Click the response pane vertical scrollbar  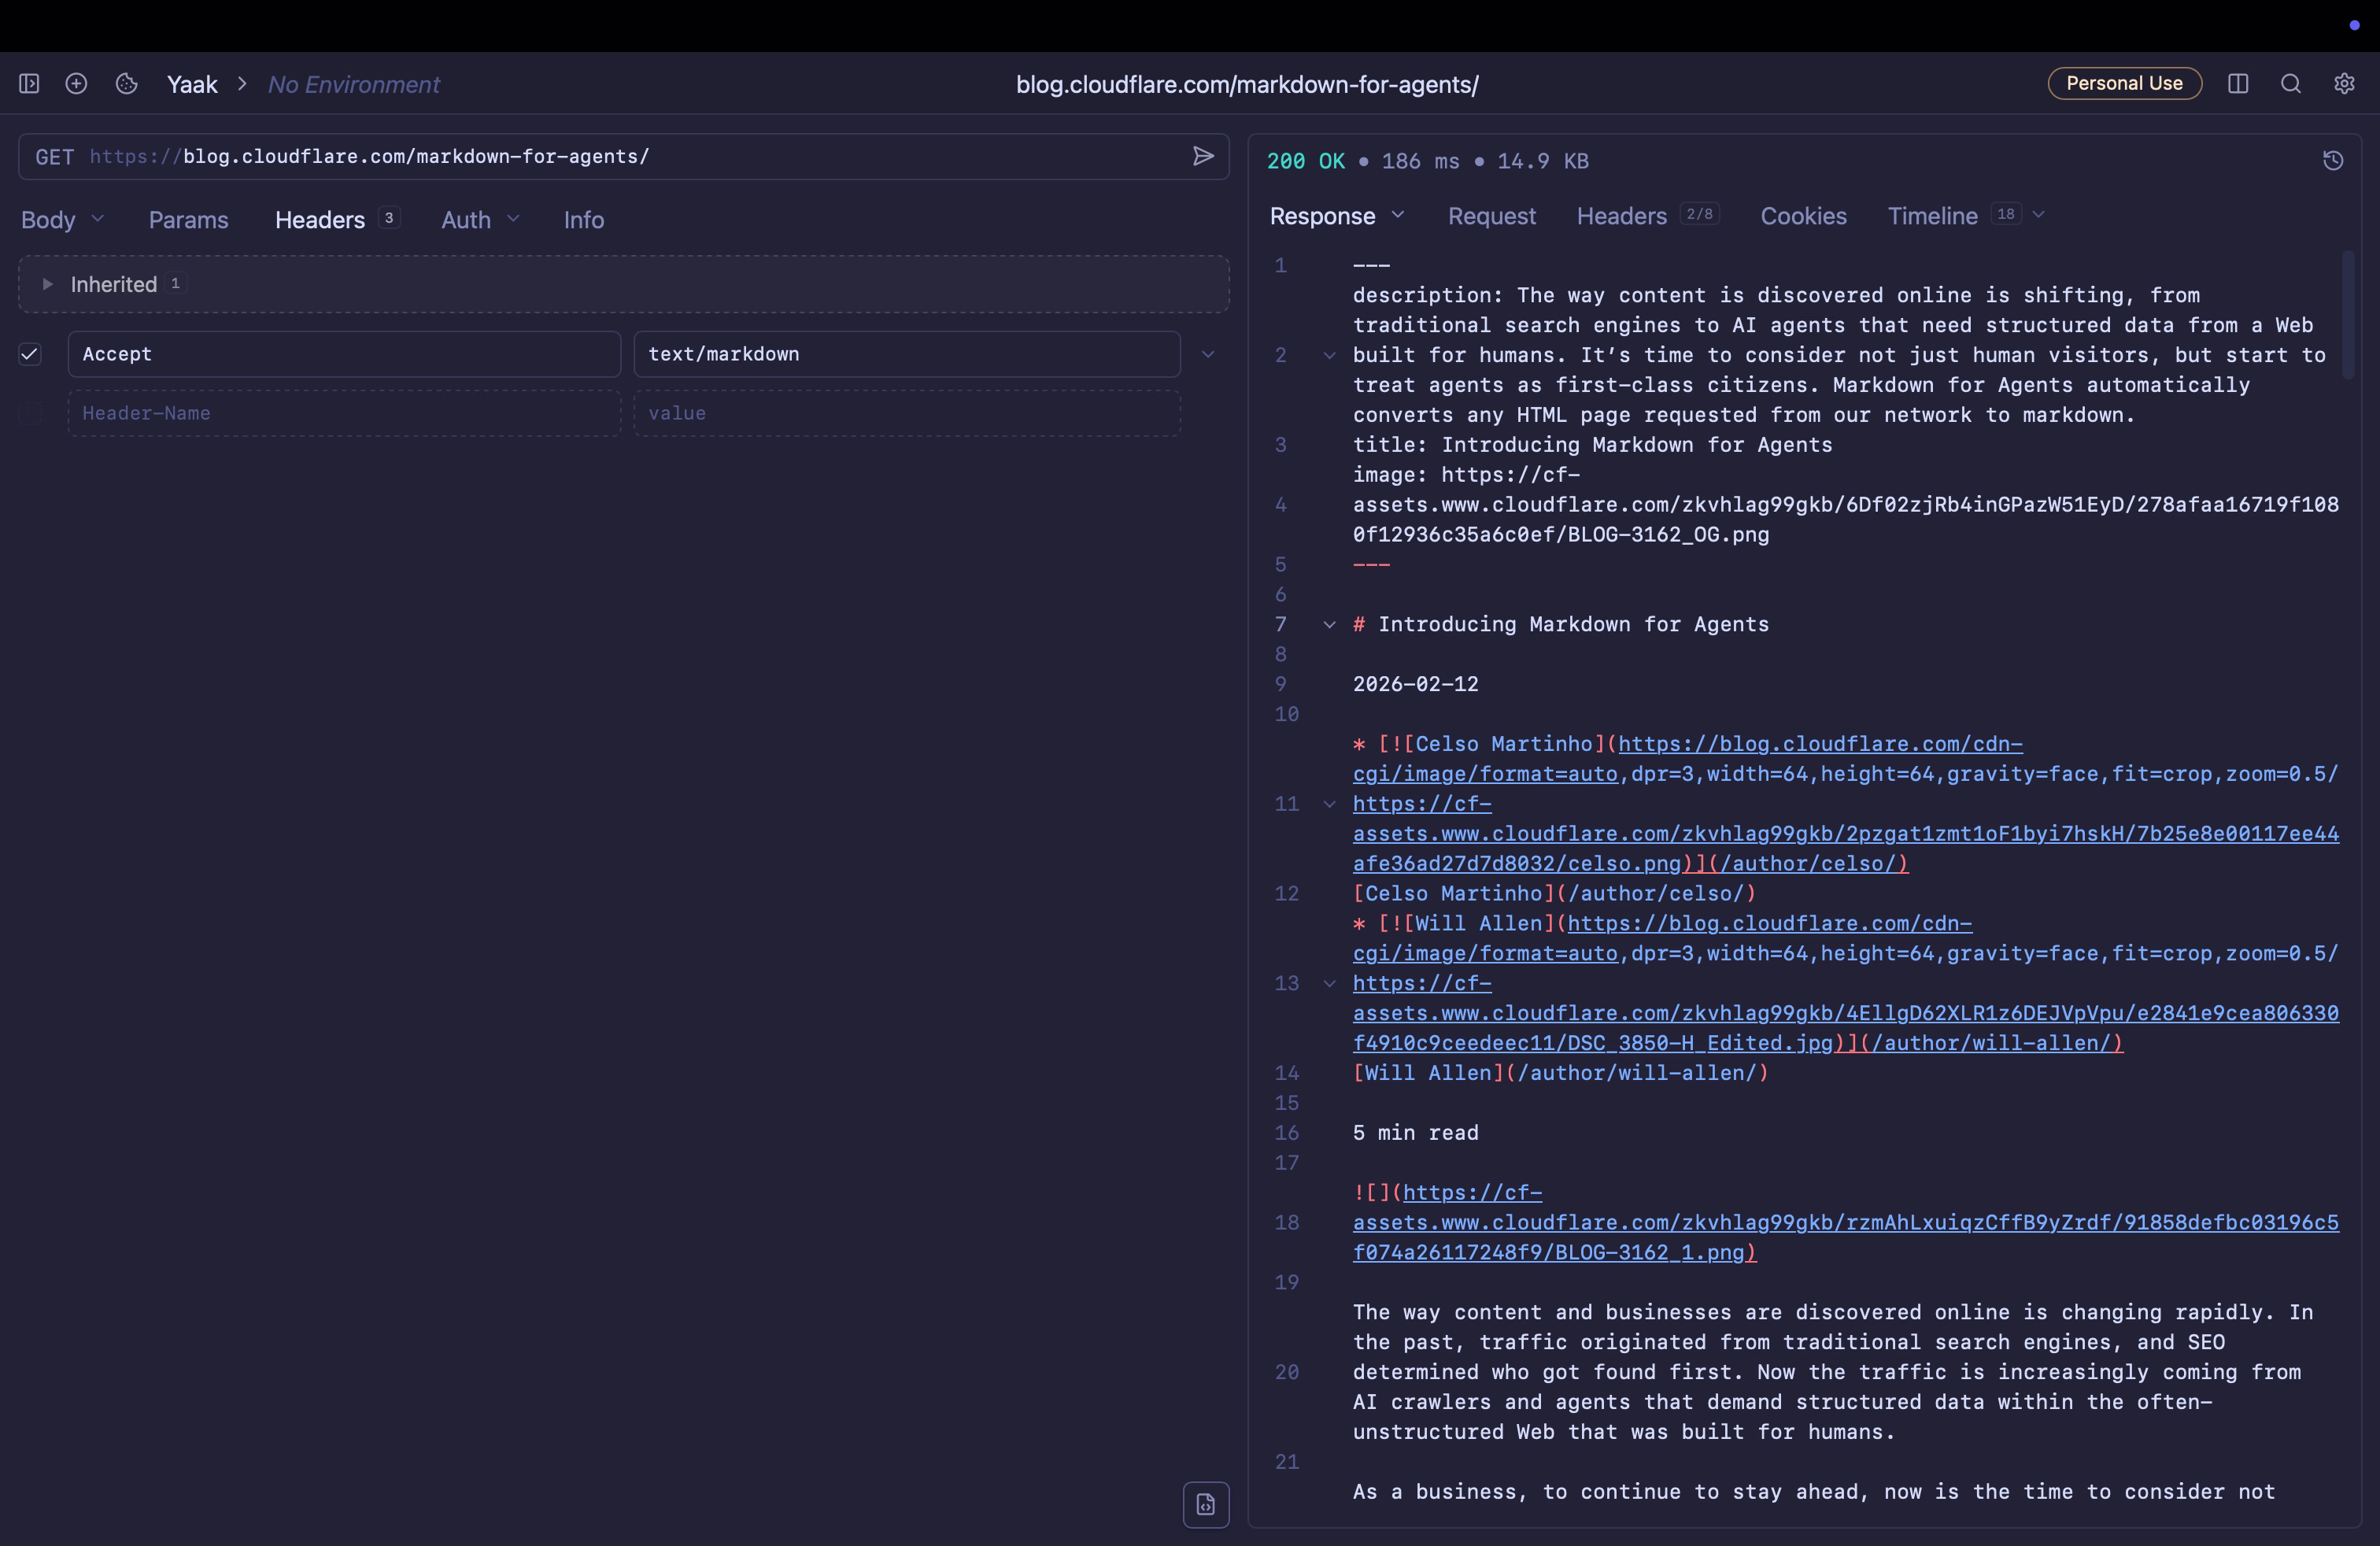[2348, 315]
